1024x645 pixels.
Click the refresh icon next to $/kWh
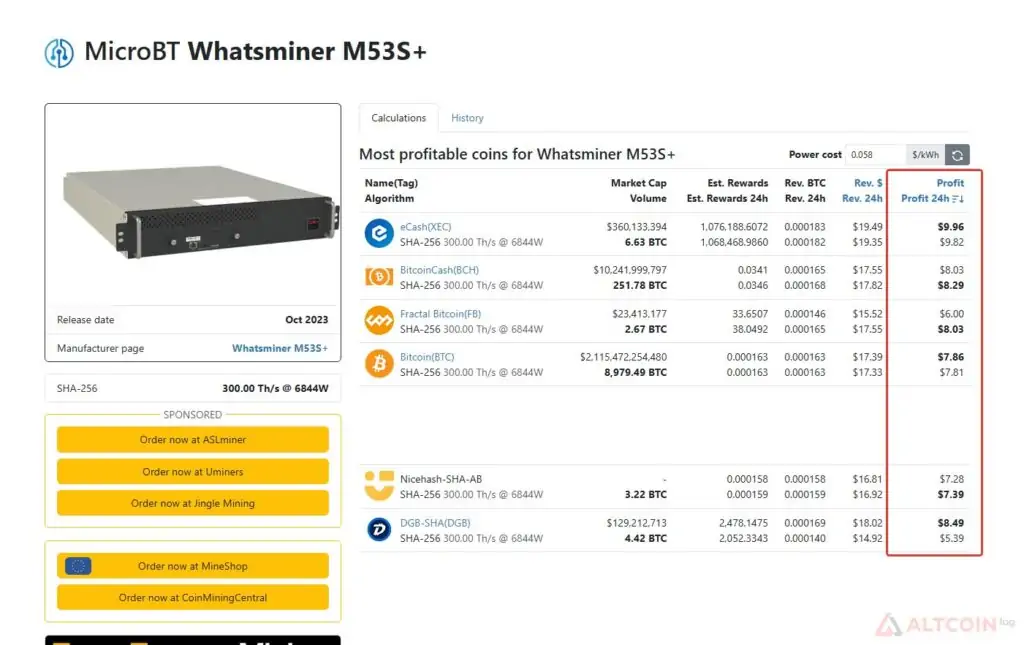pyautogui.click(x=957, y=155)
